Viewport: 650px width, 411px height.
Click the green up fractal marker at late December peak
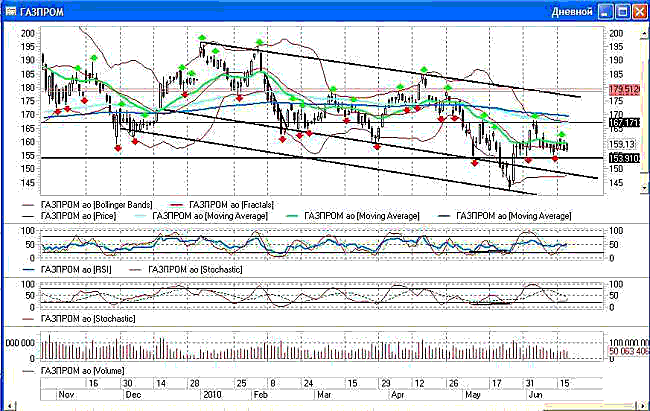coord(202,38)
